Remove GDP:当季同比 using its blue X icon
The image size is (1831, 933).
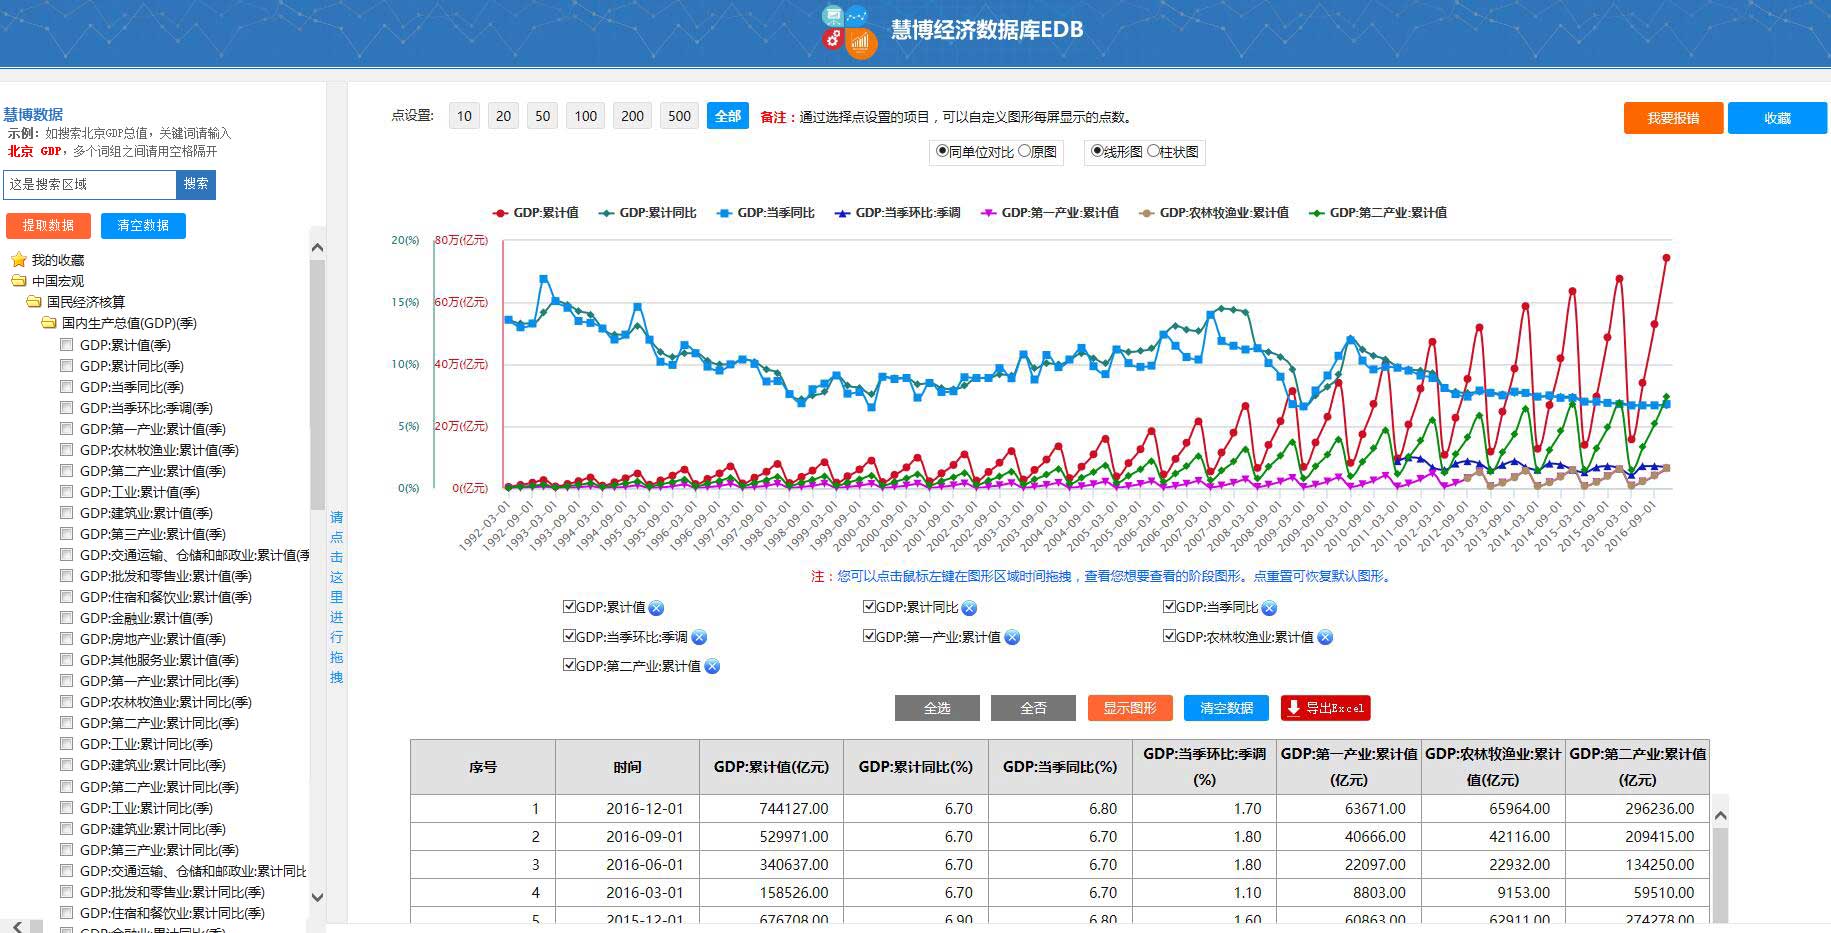pyautogui.click(x=1269, y=608)
